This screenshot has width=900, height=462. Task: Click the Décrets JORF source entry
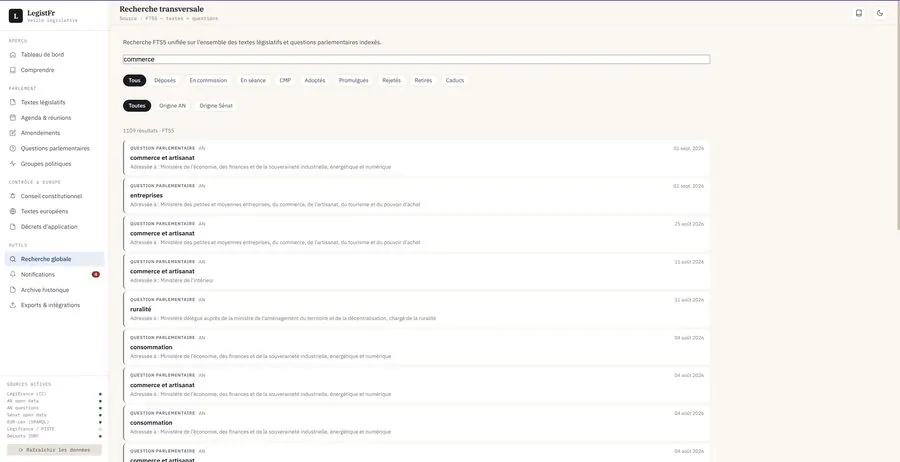coord(55,436)
